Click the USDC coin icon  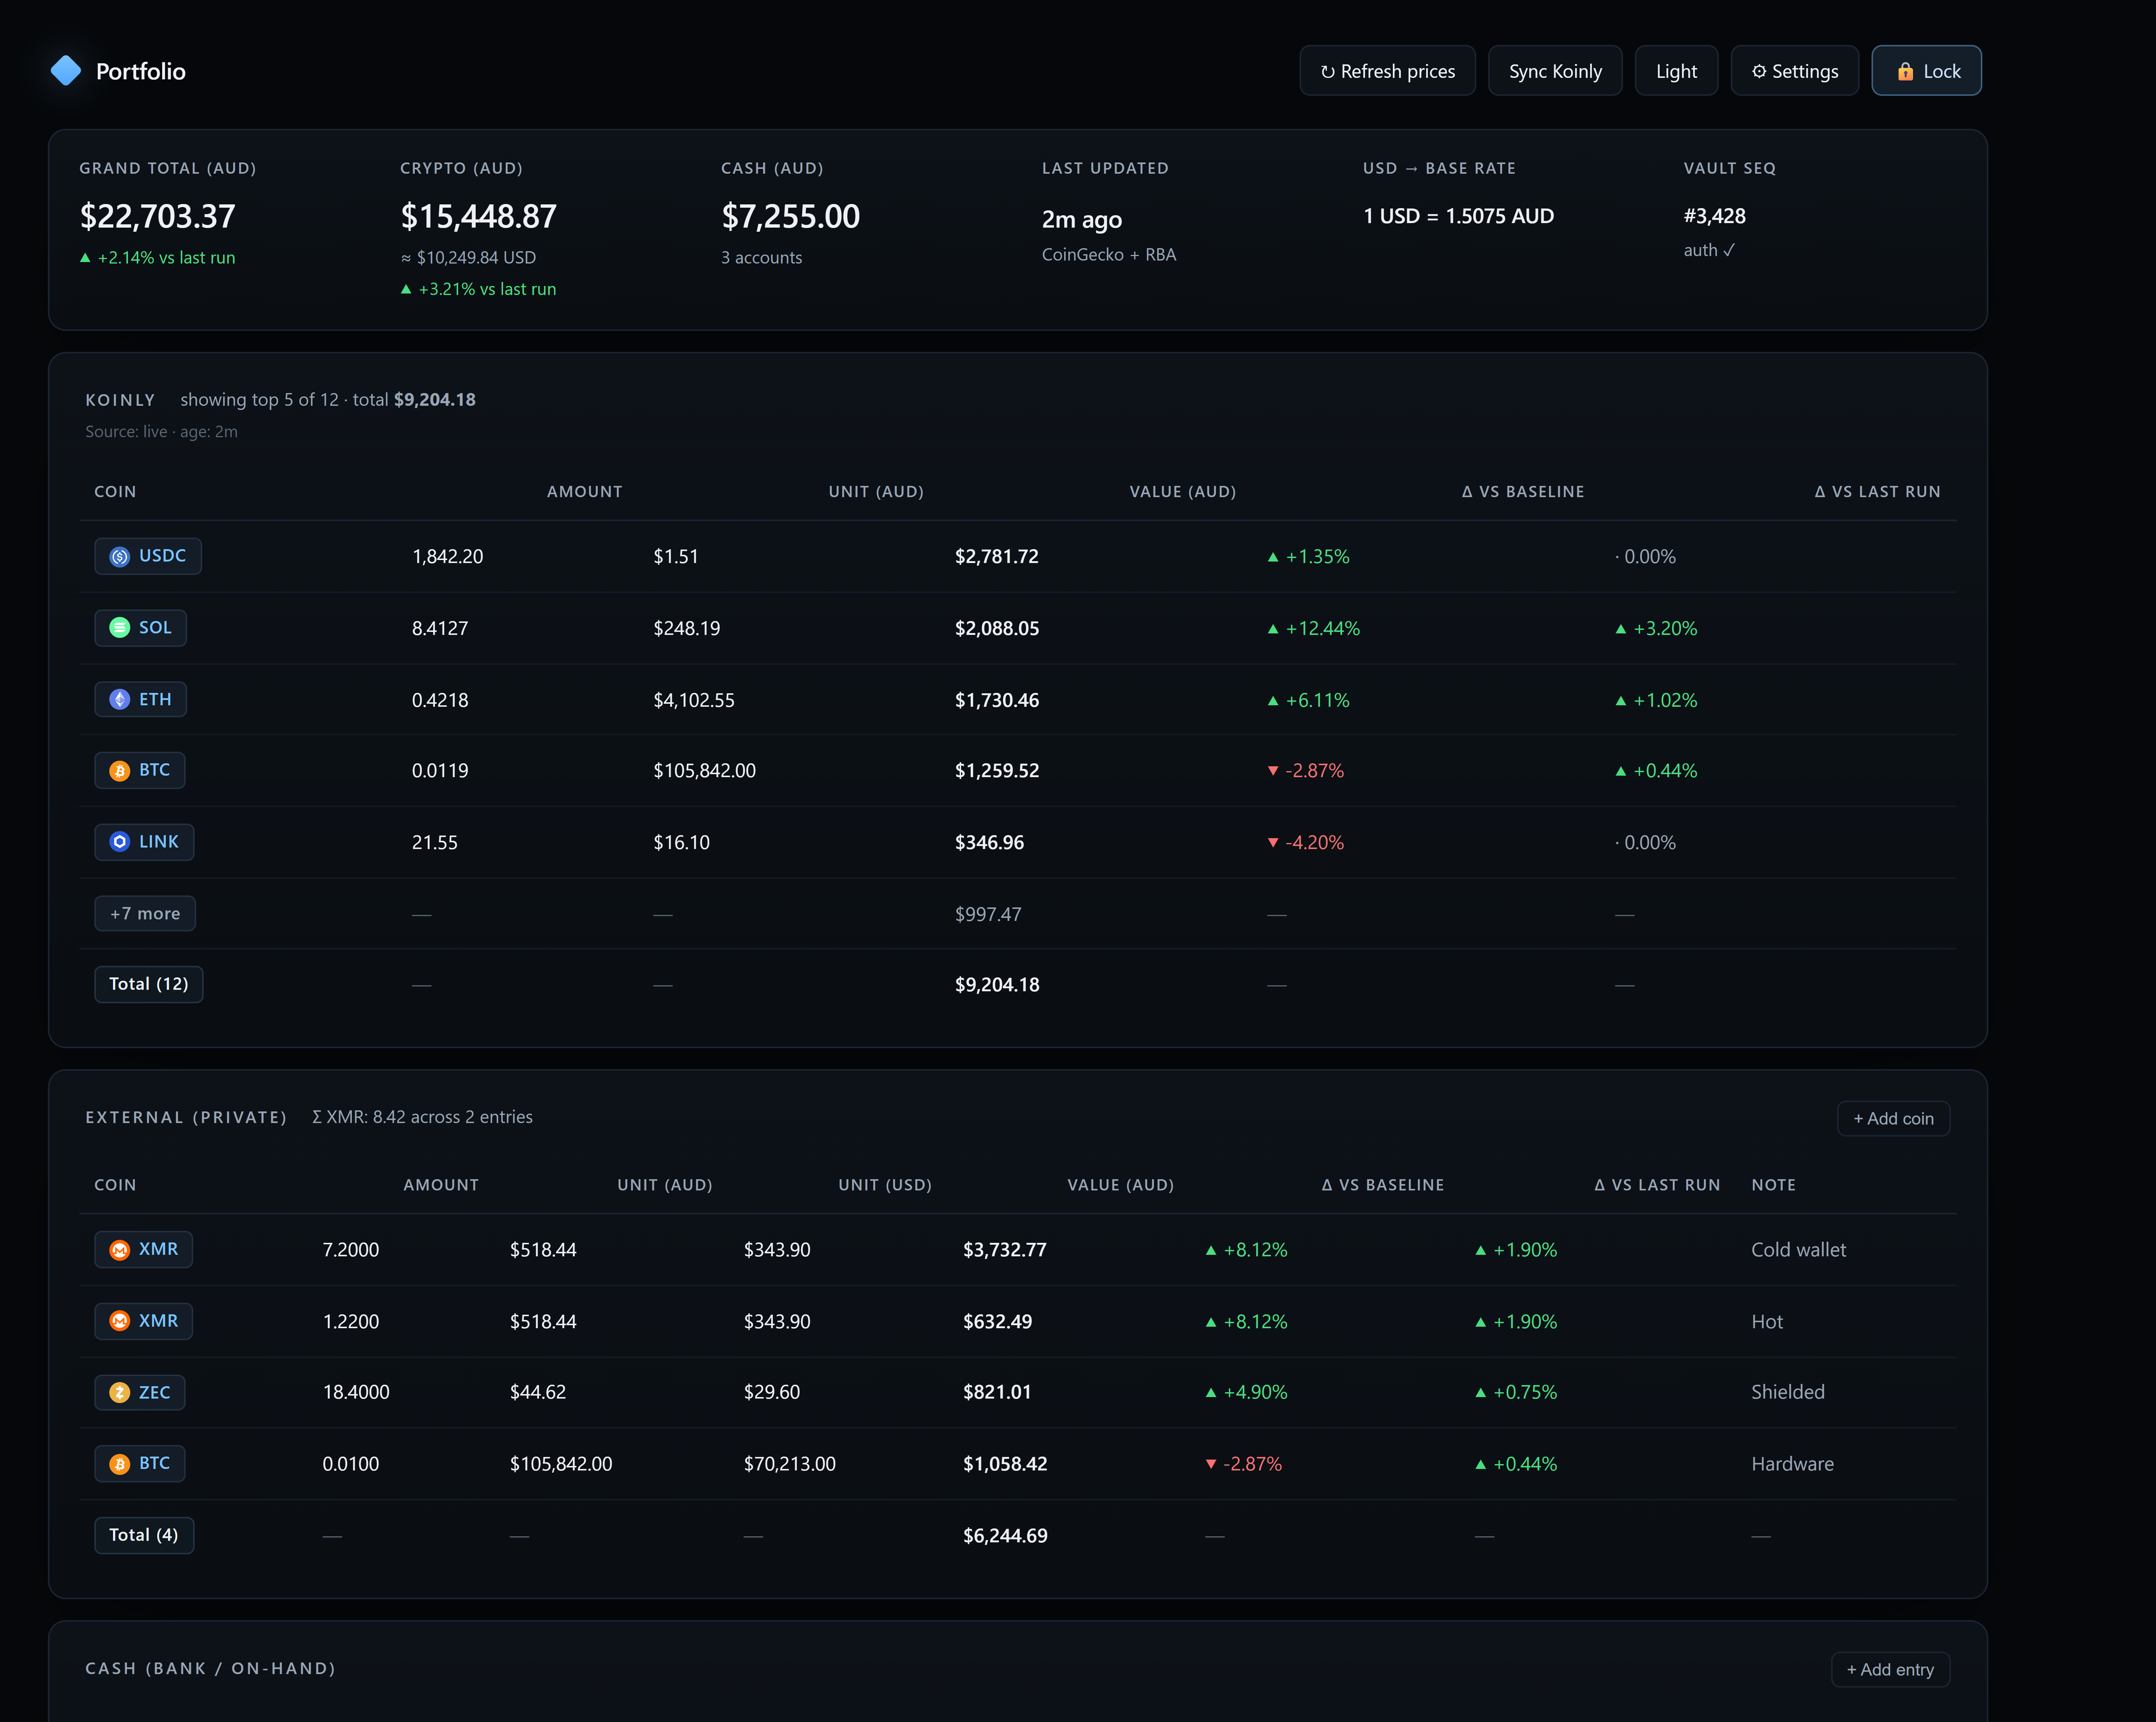tap(120, 557)
